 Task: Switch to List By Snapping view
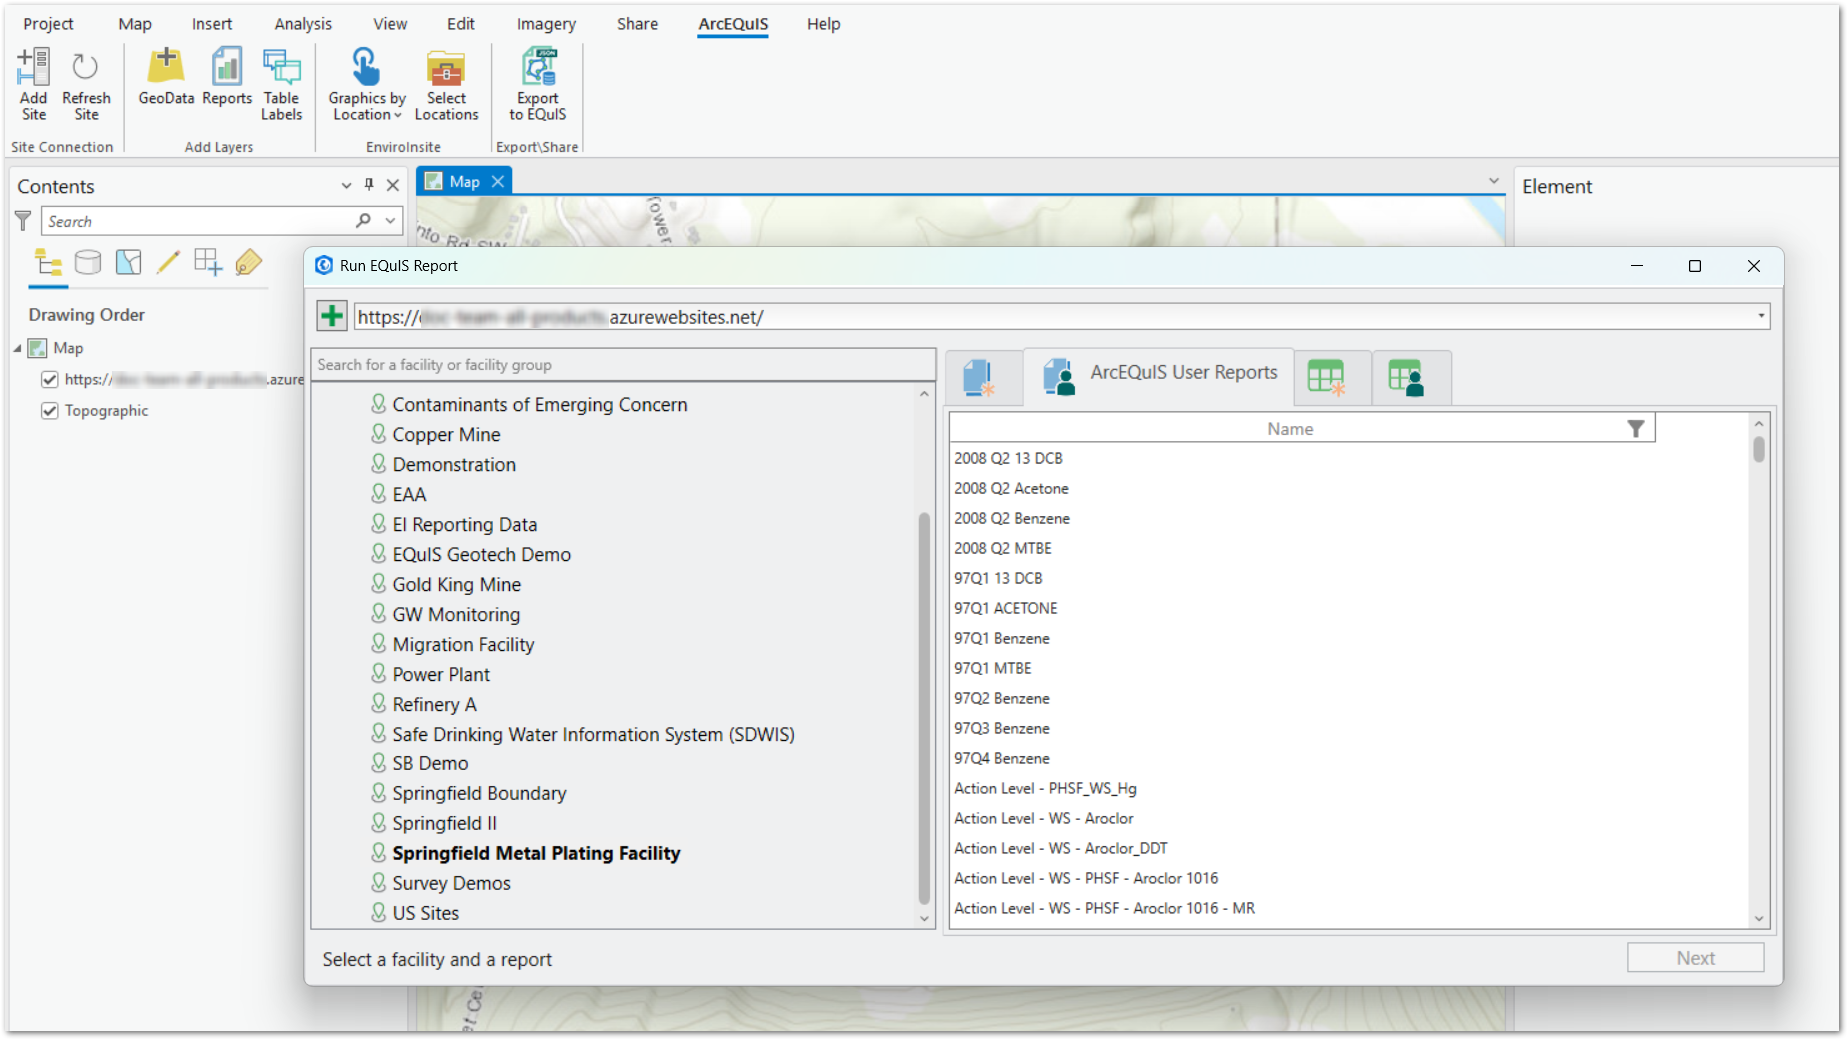208,263
